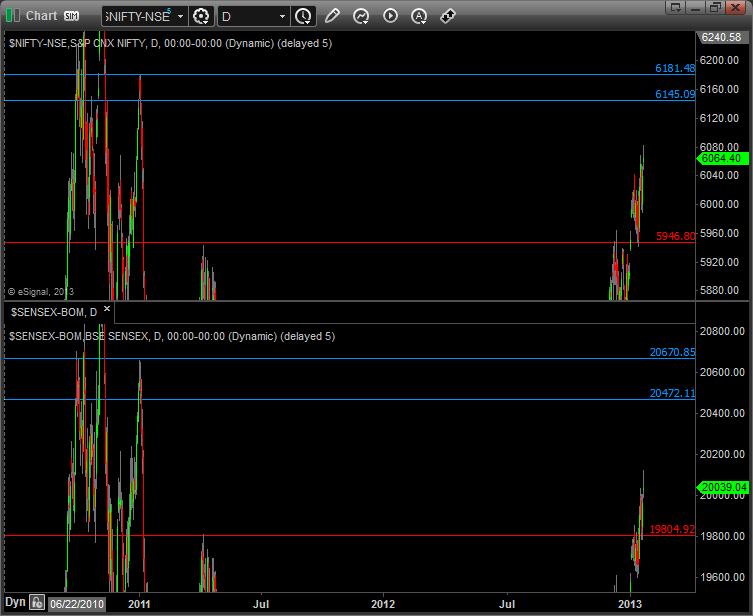Click the 5880.00 NIFTY price axis label
The image size is (753, 616).
(719, 290)
